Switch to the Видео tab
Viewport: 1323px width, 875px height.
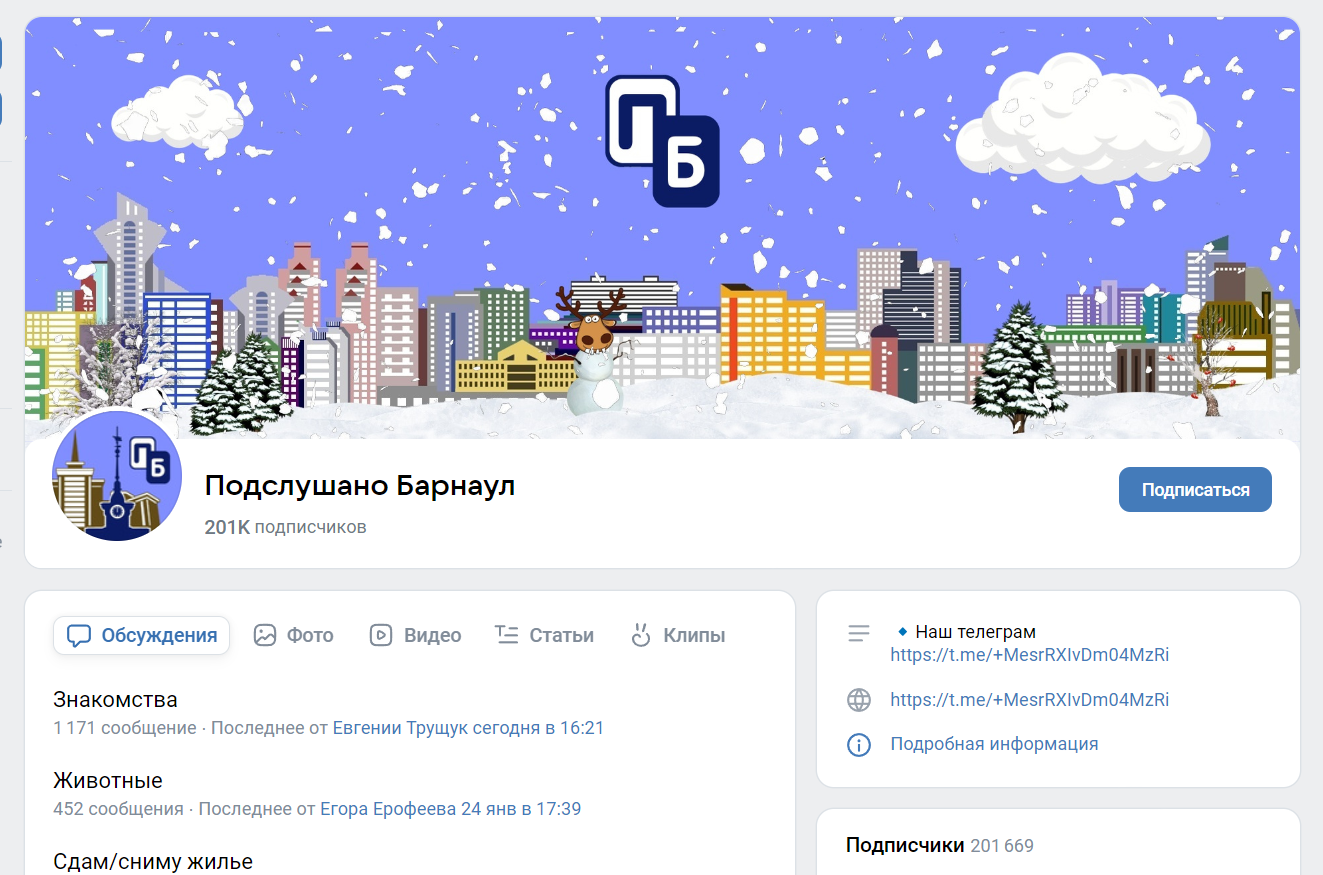click(415, 635)
